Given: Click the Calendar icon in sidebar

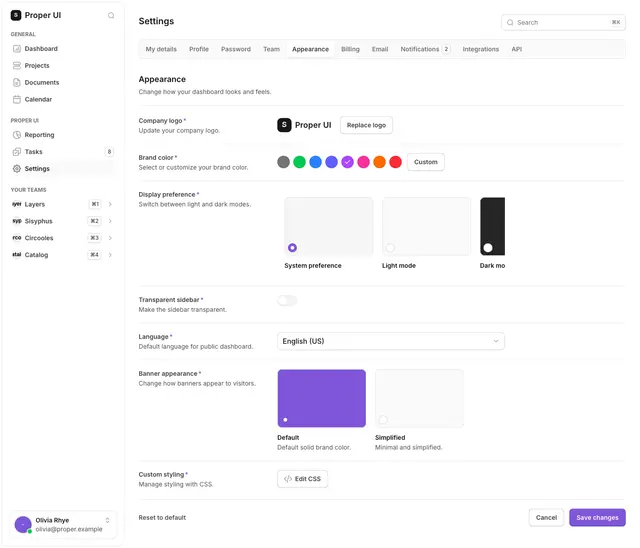Looking at the screenshot, I should click(17, 99).
